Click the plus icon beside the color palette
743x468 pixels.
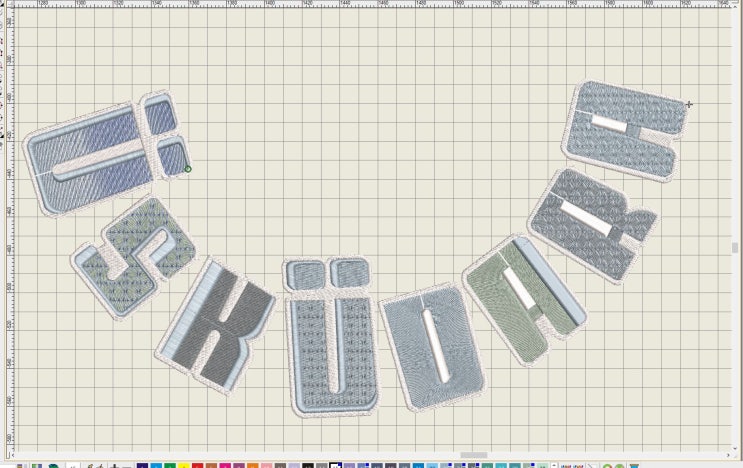(114, 466)
